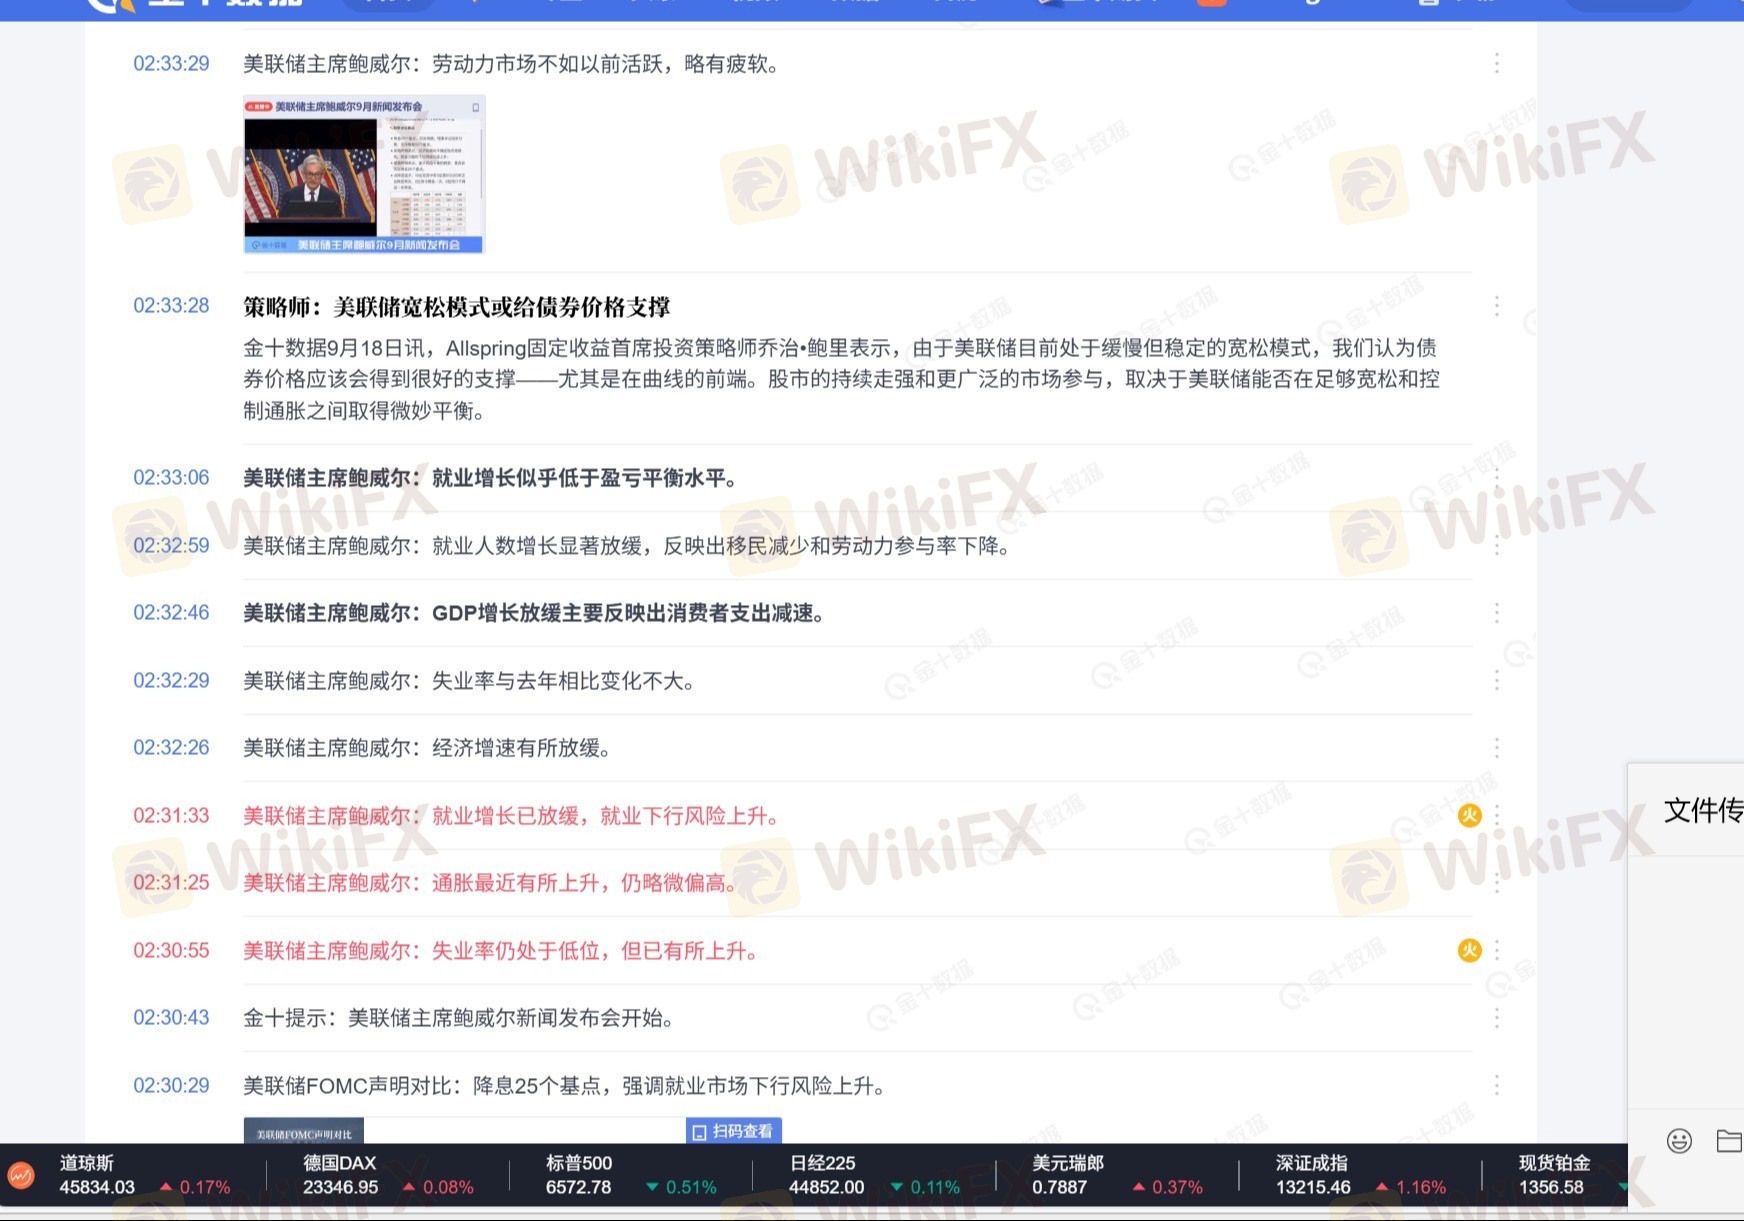
Task: Open the more menu for the FOMC声明对比 row
Action: pos(1496,1086)
